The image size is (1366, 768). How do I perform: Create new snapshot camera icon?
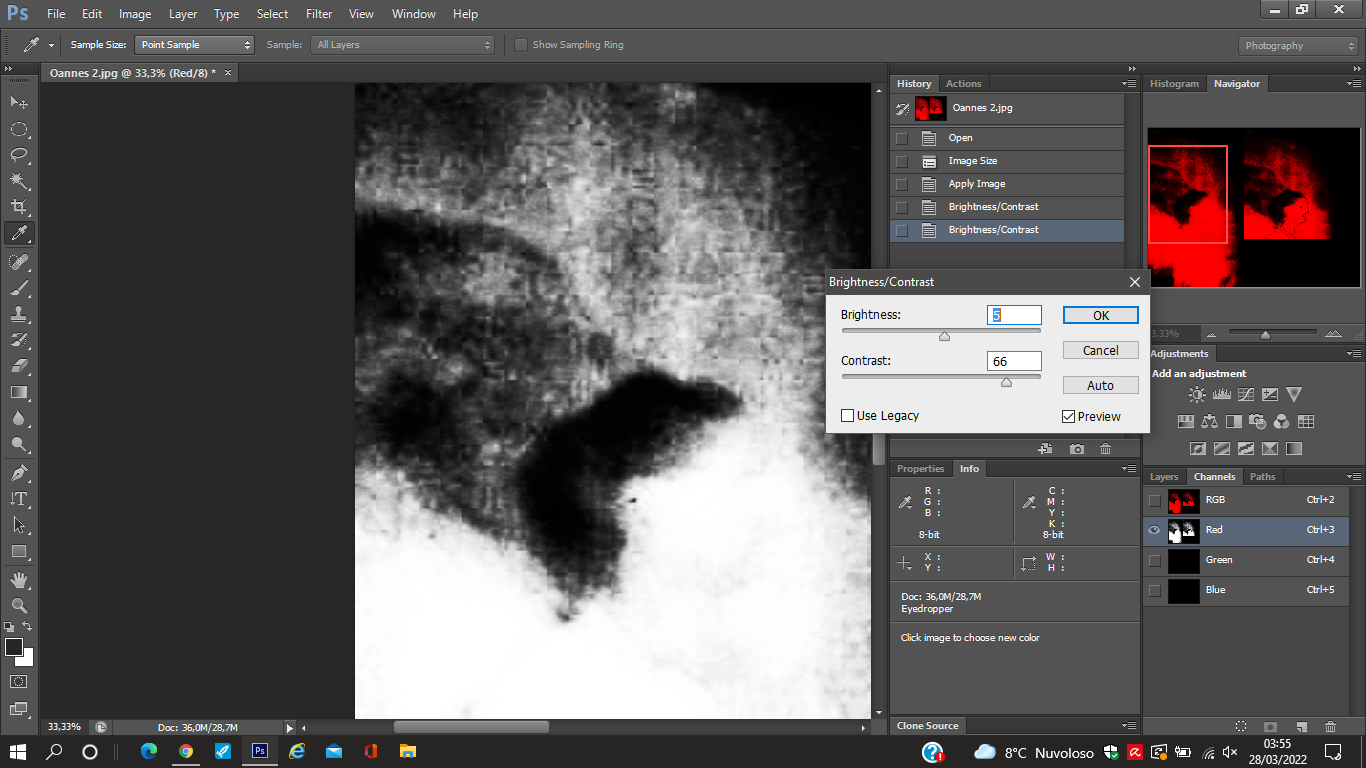pyautogui.click(x=1076, y=450)
